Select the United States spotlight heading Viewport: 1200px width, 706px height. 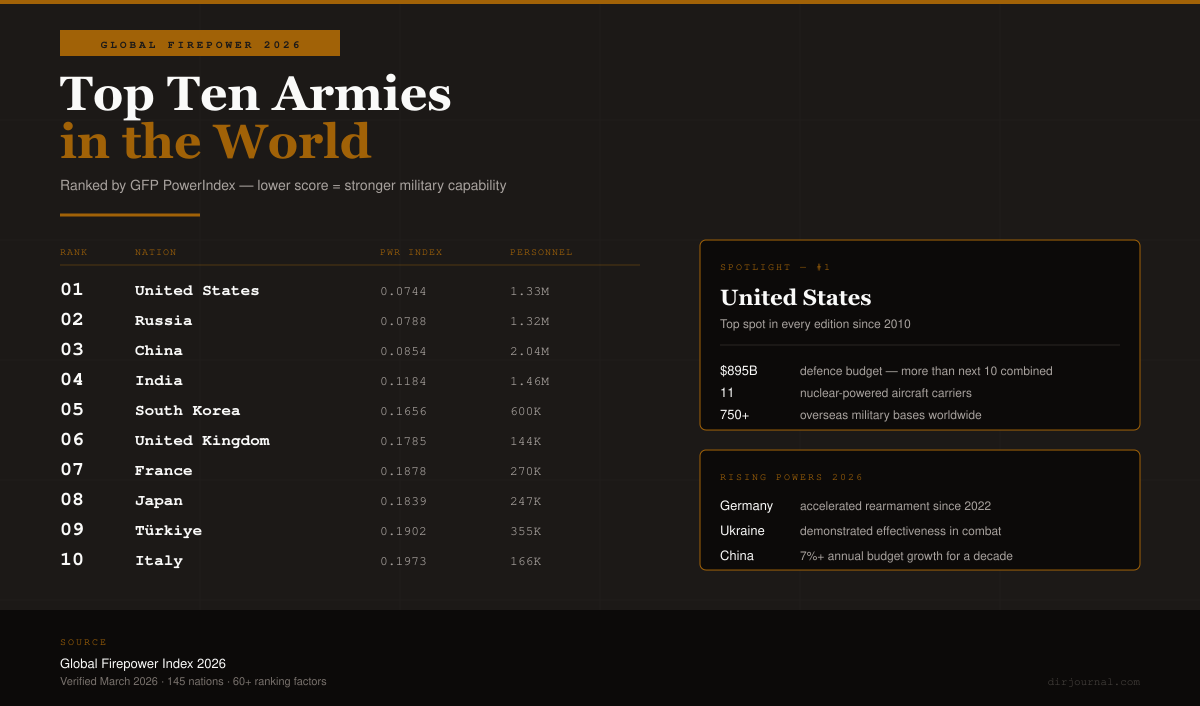(795, 298)
